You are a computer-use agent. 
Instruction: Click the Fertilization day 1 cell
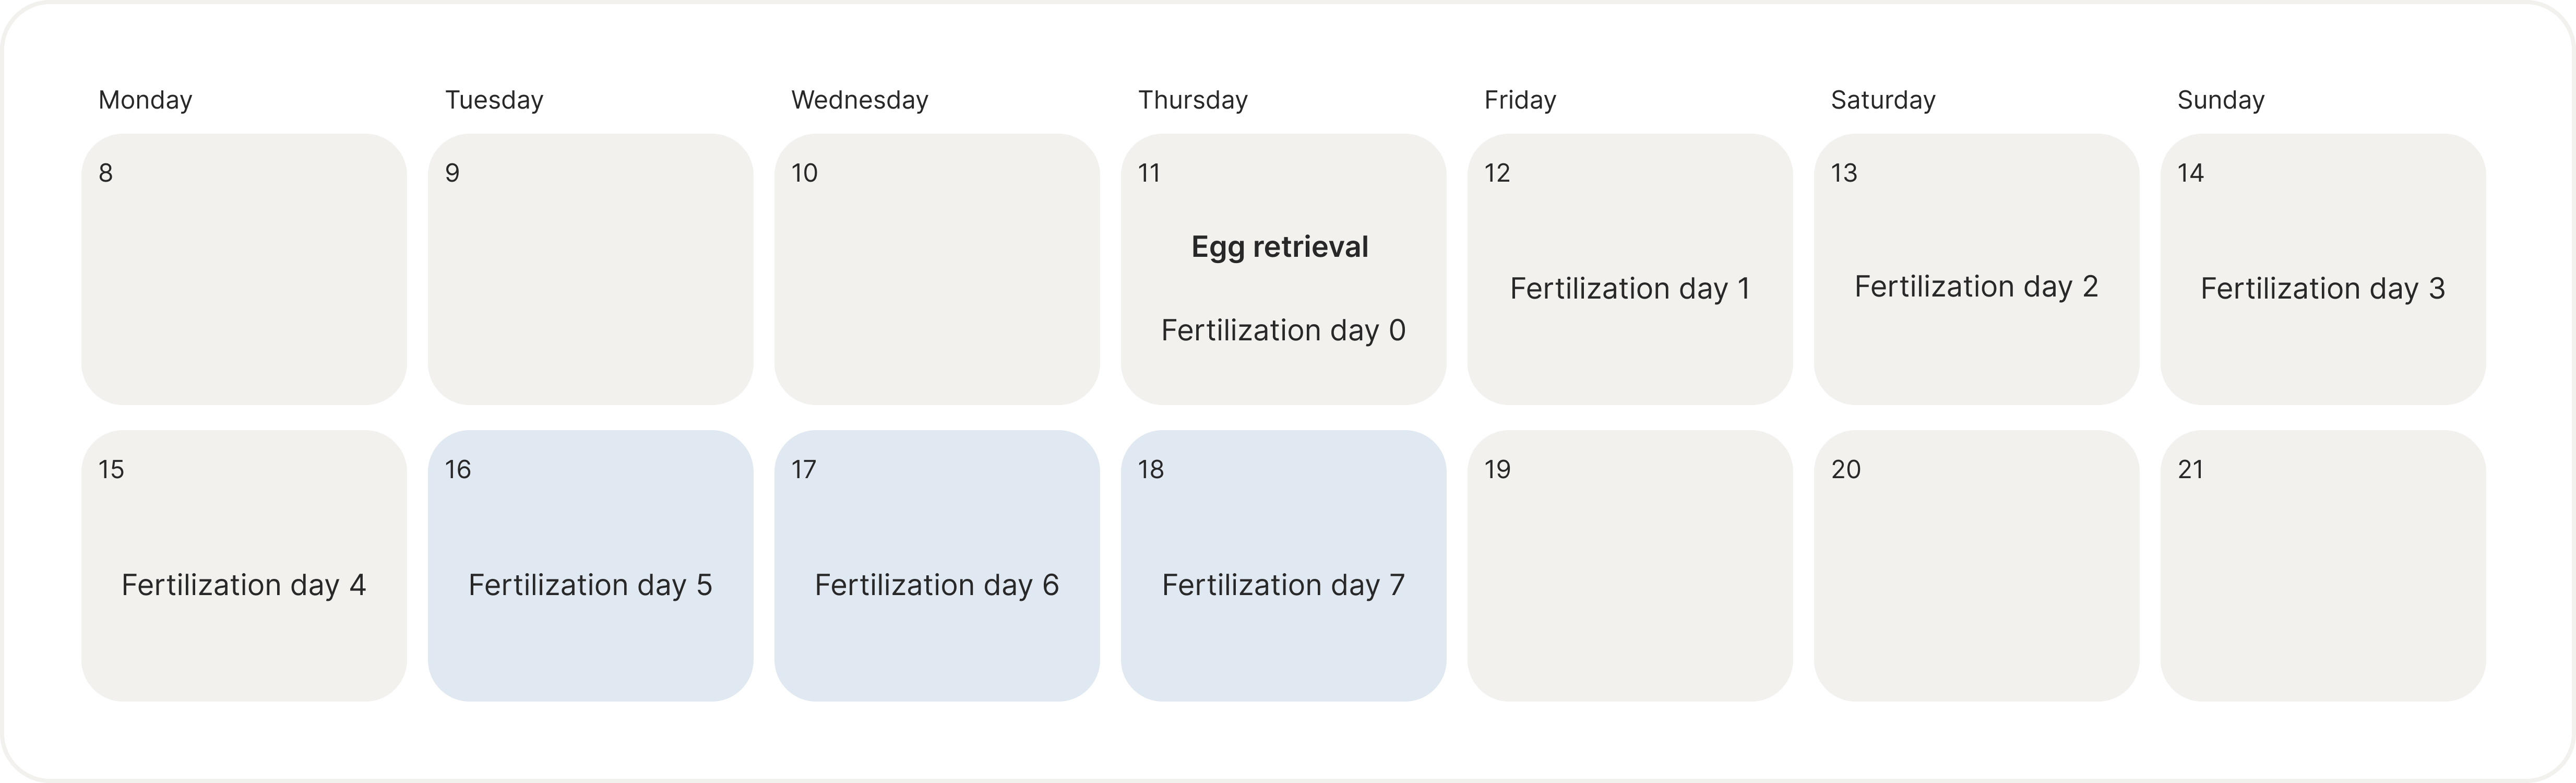(x=1630, y=269)
